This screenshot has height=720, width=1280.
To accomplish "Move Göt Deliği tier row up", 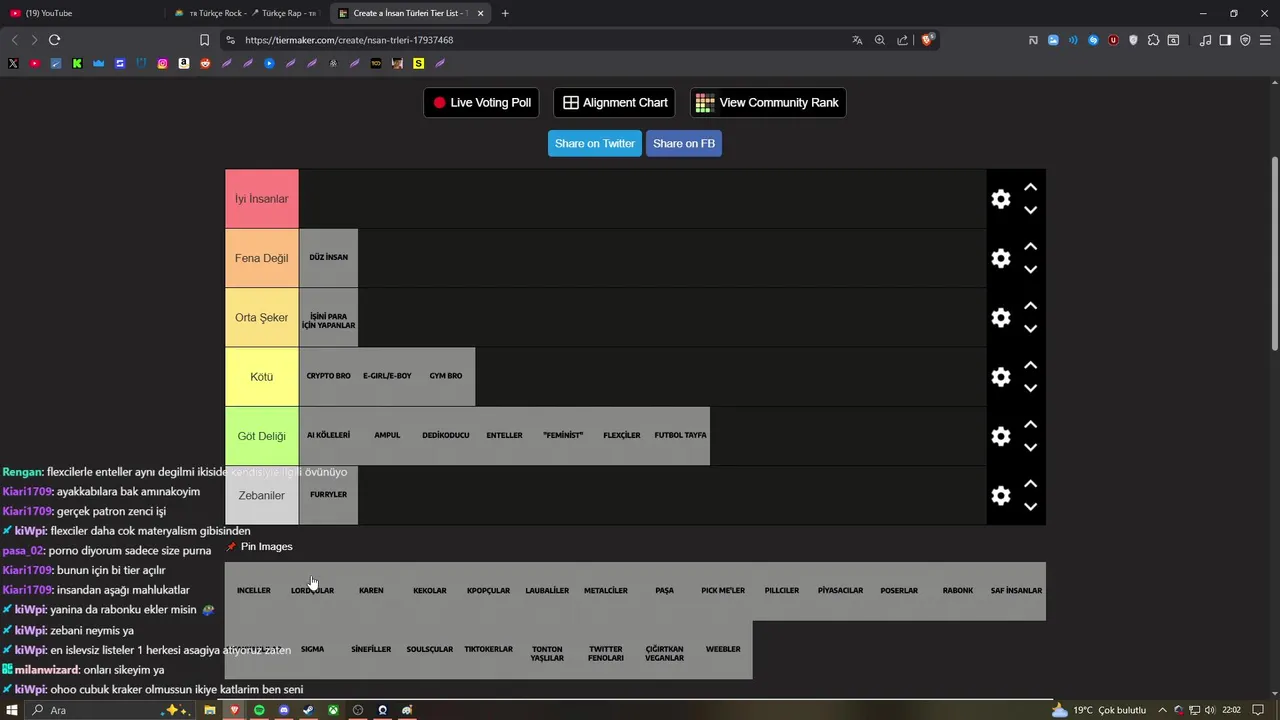I will click(1030, 425).
